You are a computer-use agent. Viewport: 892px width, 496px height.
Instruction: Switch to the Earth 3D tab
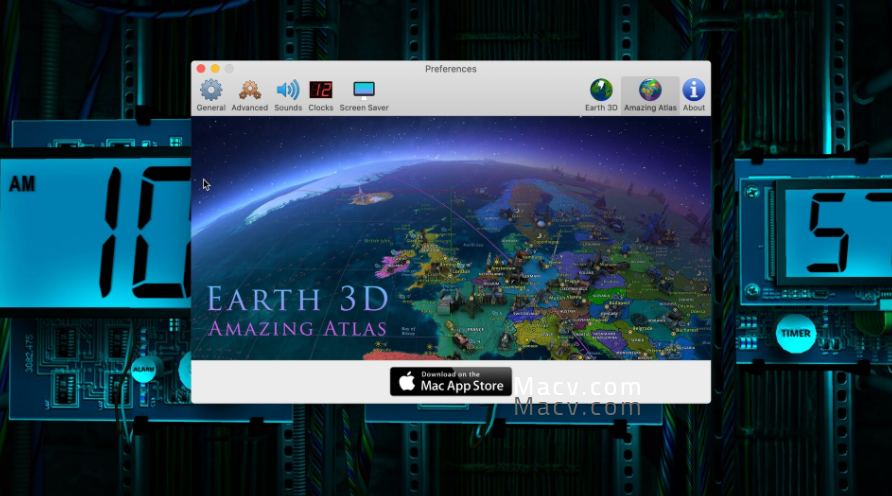pyautogui.click(x=601, y=95)
